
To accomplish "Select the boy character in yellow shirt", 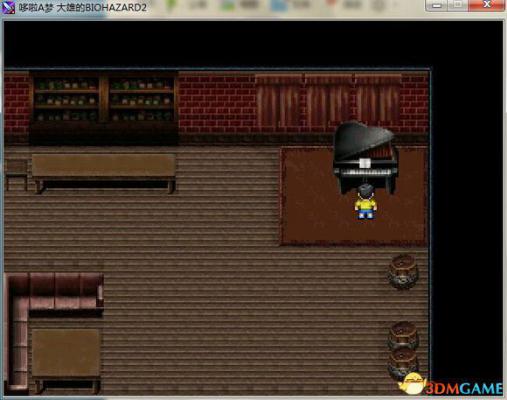I will [366, 202].
